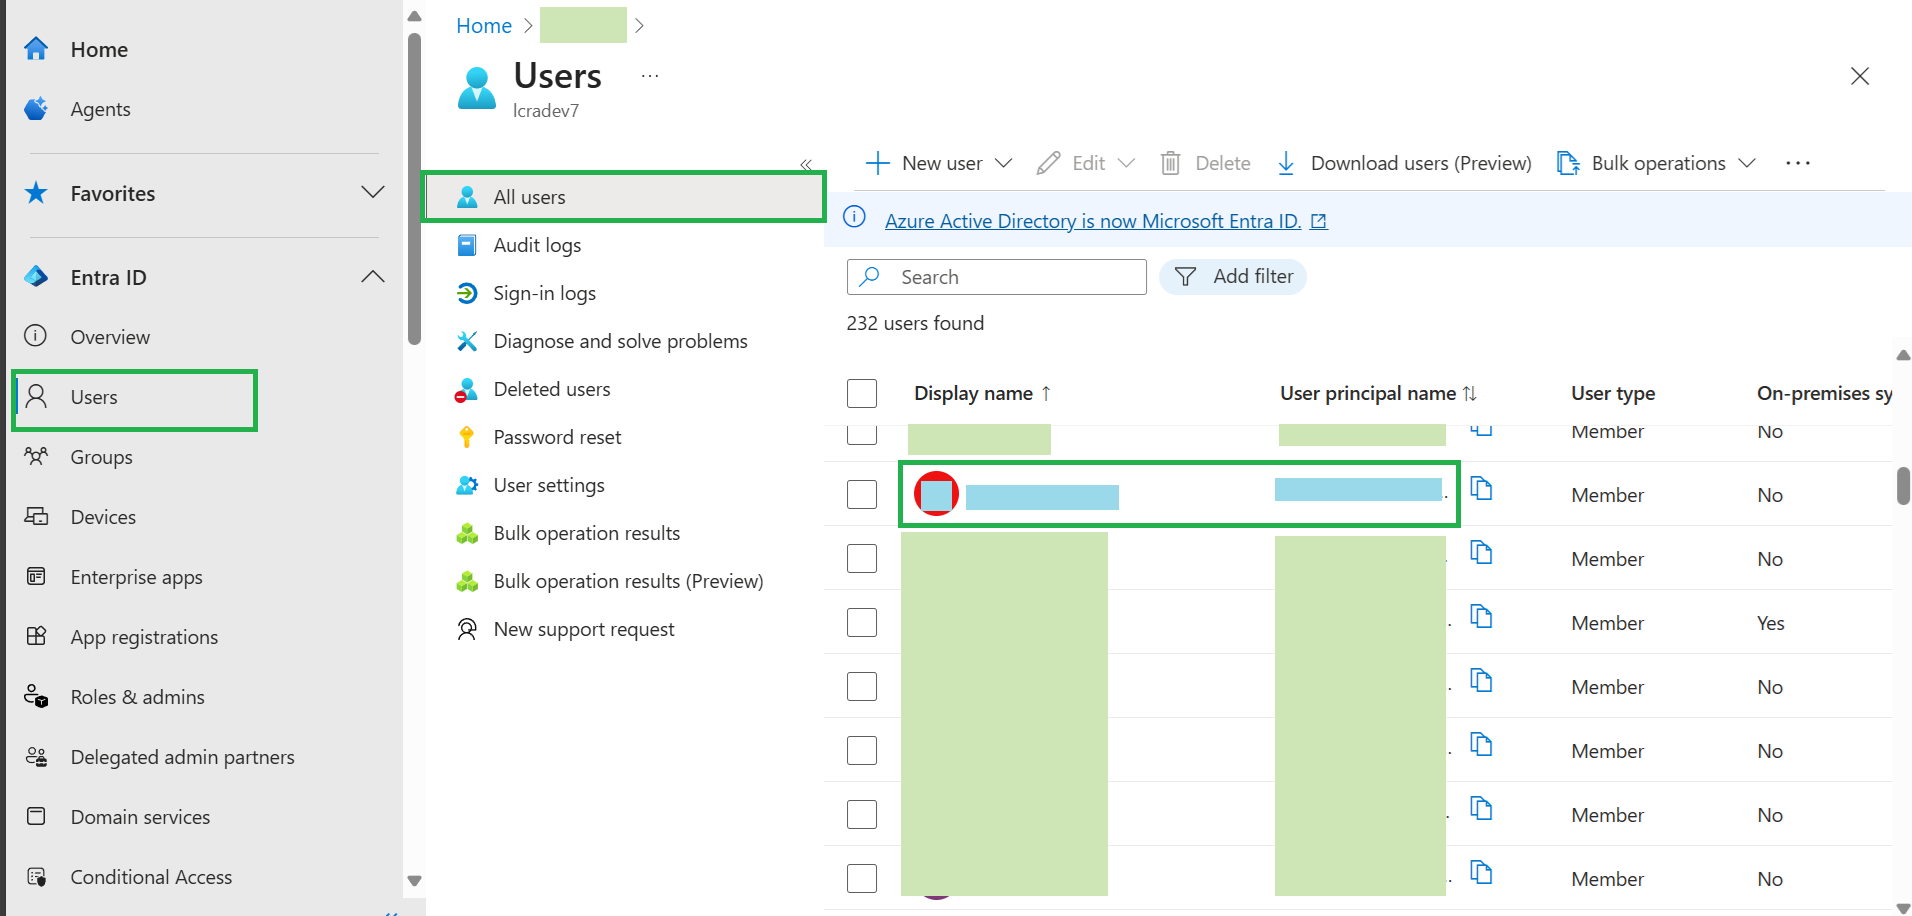
Task: Check the box for the highlighted user row
Action: click(x=862, y=494)
